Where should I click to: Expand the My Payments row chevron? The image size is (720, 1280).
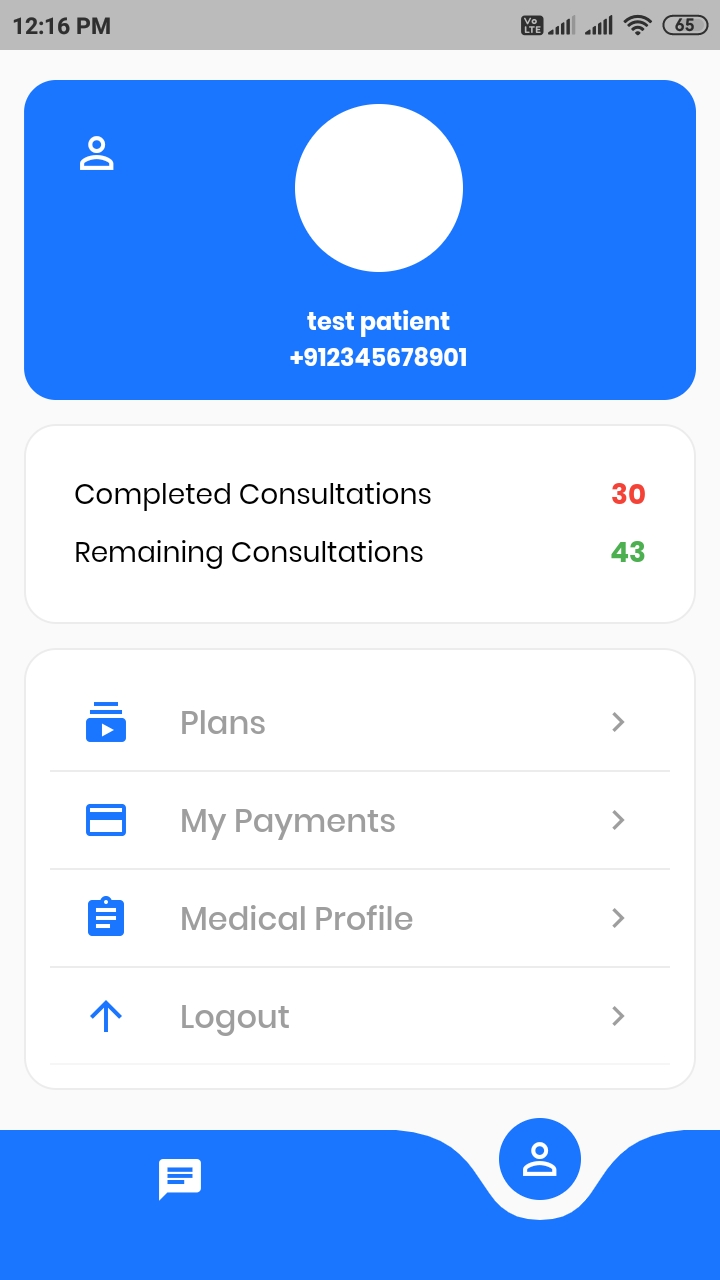(x=618, y=820)
